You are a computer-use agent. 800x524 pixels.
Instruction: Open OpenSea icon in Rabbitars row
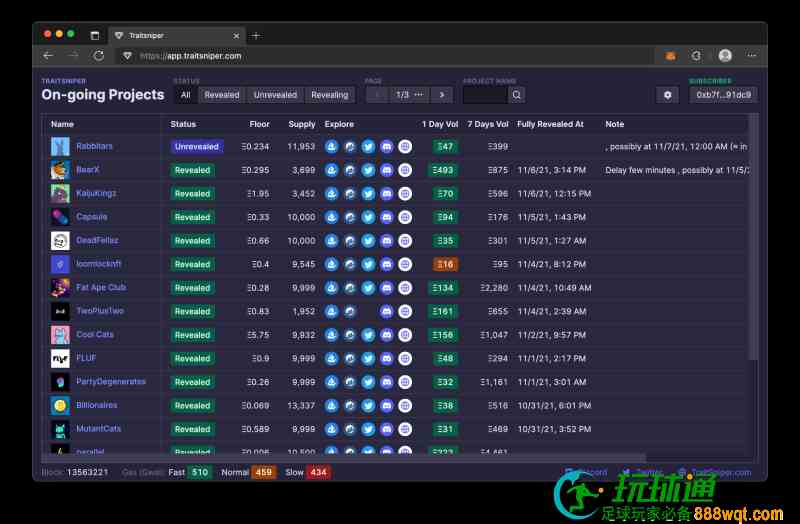pyautogui.click(x=332, y=147)
